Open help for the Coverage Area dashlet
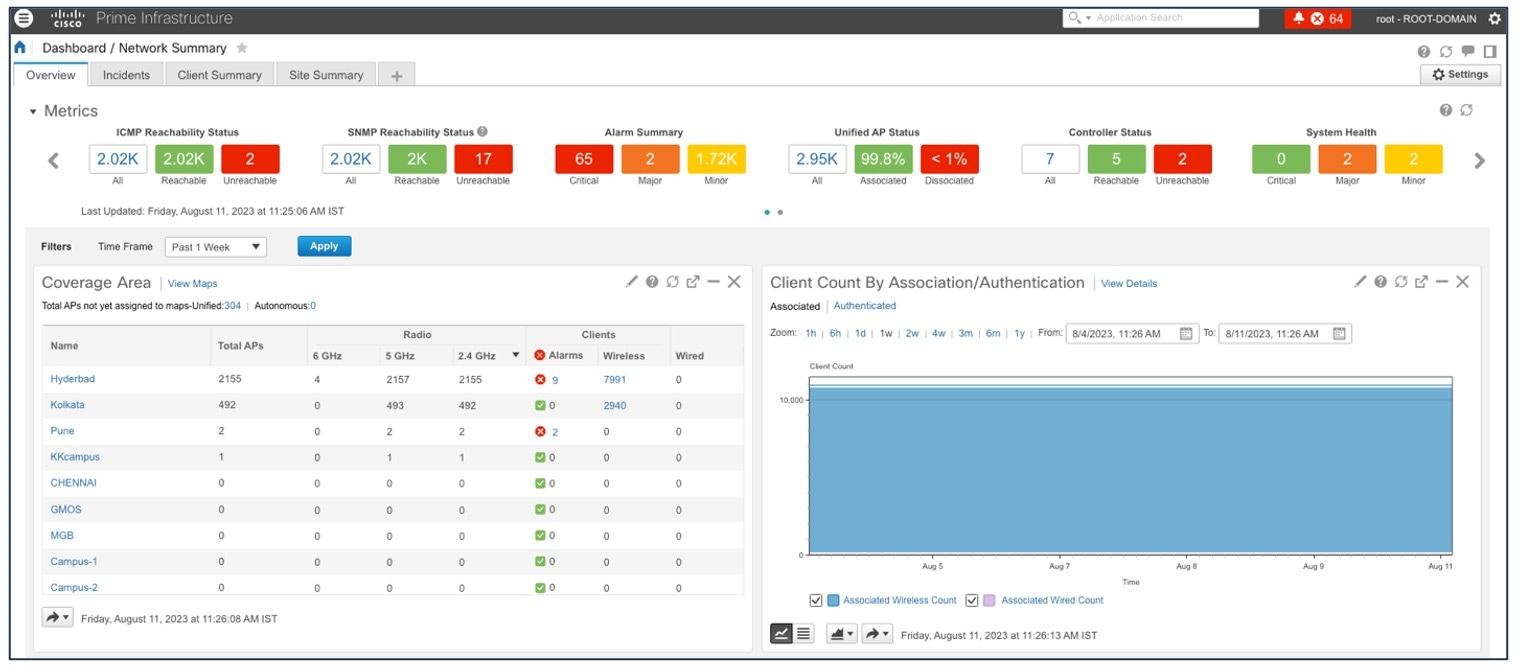 652,282
